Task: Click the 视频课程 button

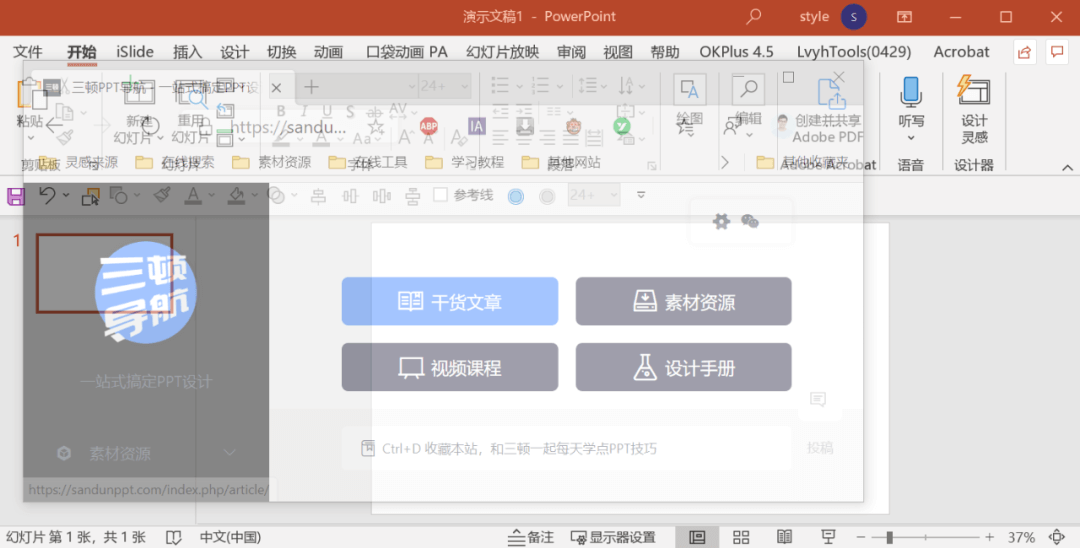Action: [450, 367]
